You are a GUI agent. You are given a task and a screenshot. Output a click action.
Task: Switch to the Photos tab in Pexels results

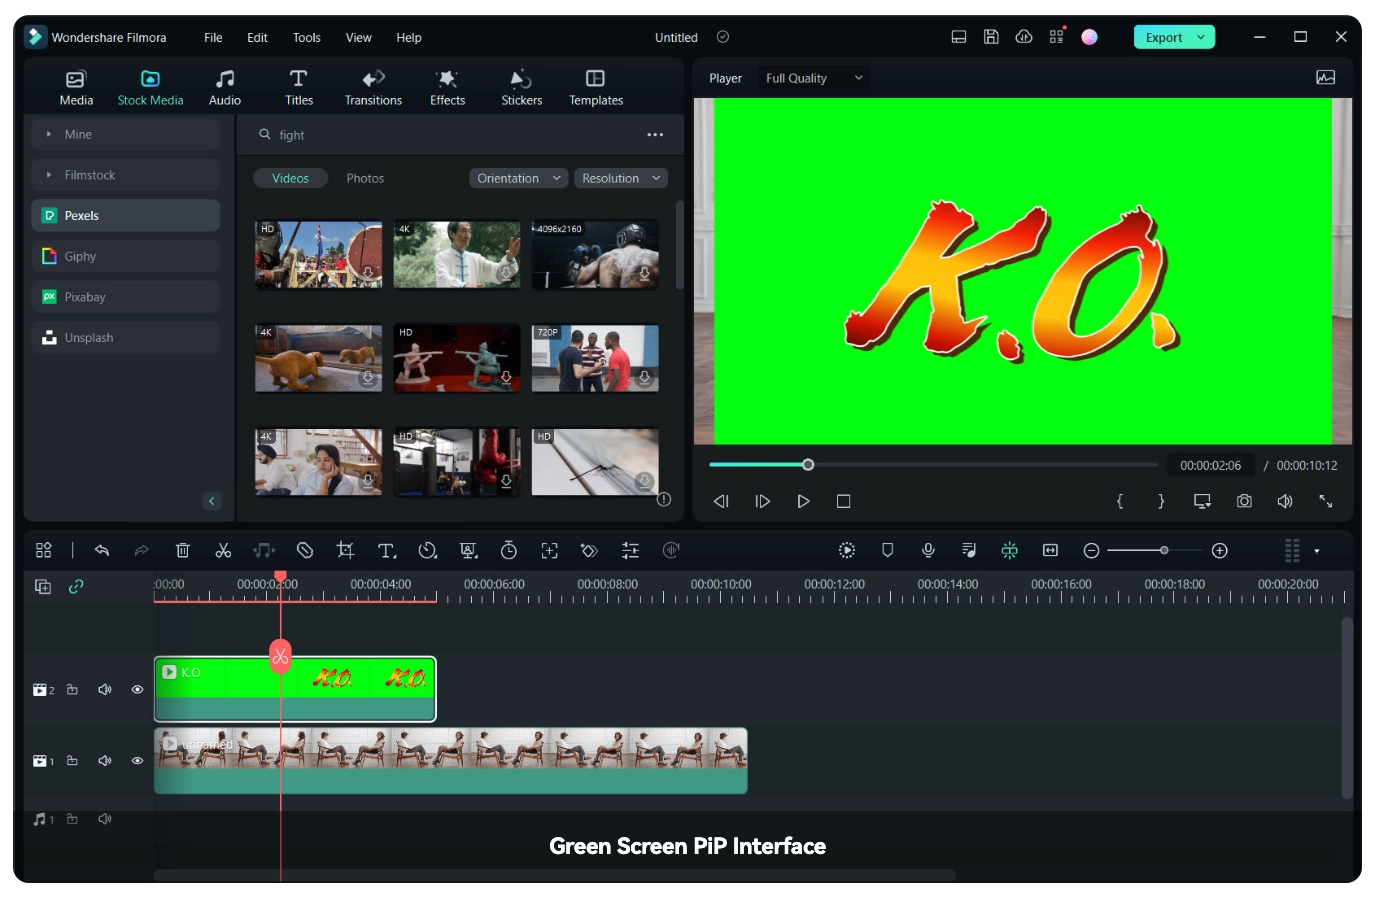(365, 178)
